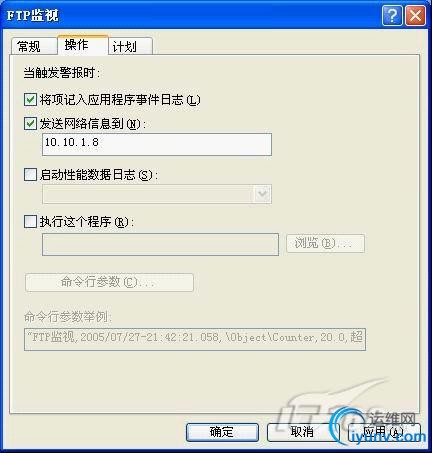Click the help question mark icon

pyautogui.click(x=392, y=15)
